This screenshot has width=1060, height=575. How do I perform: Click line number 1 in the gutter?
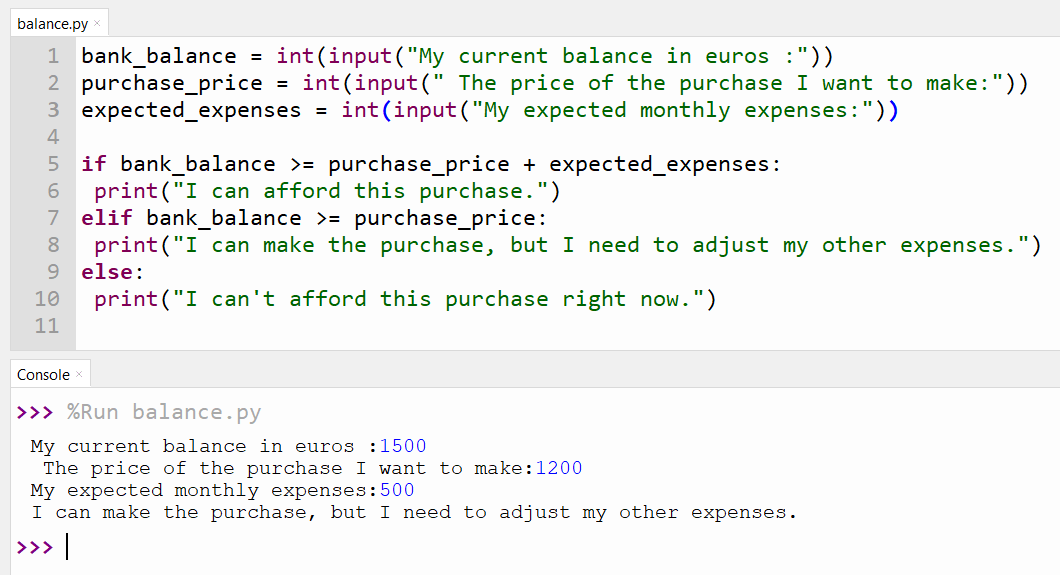(53, 56)
